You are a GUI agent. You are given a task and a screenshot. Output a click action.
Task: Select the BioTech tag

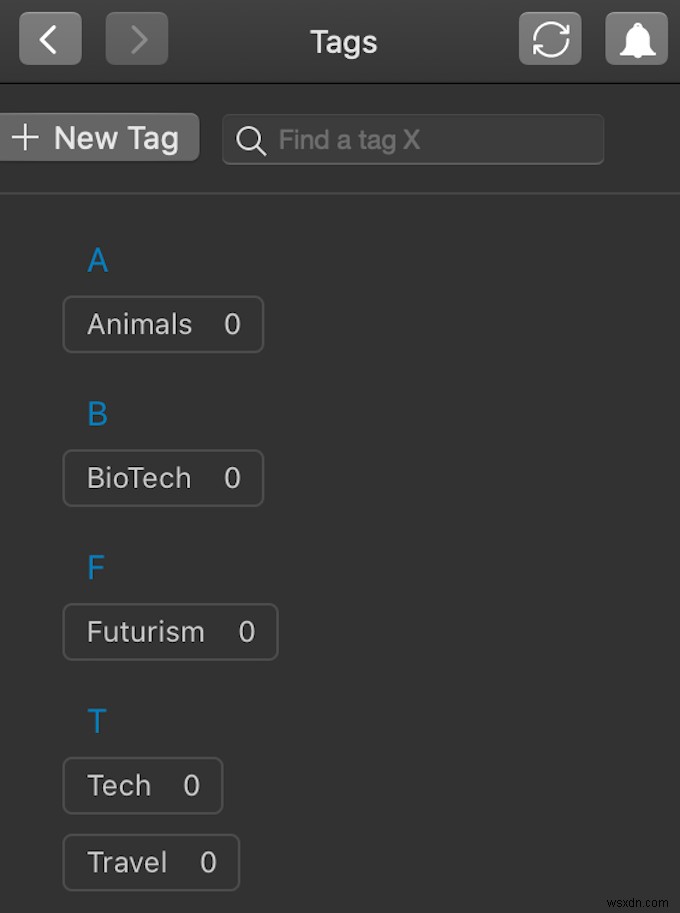tap(139, 478)
